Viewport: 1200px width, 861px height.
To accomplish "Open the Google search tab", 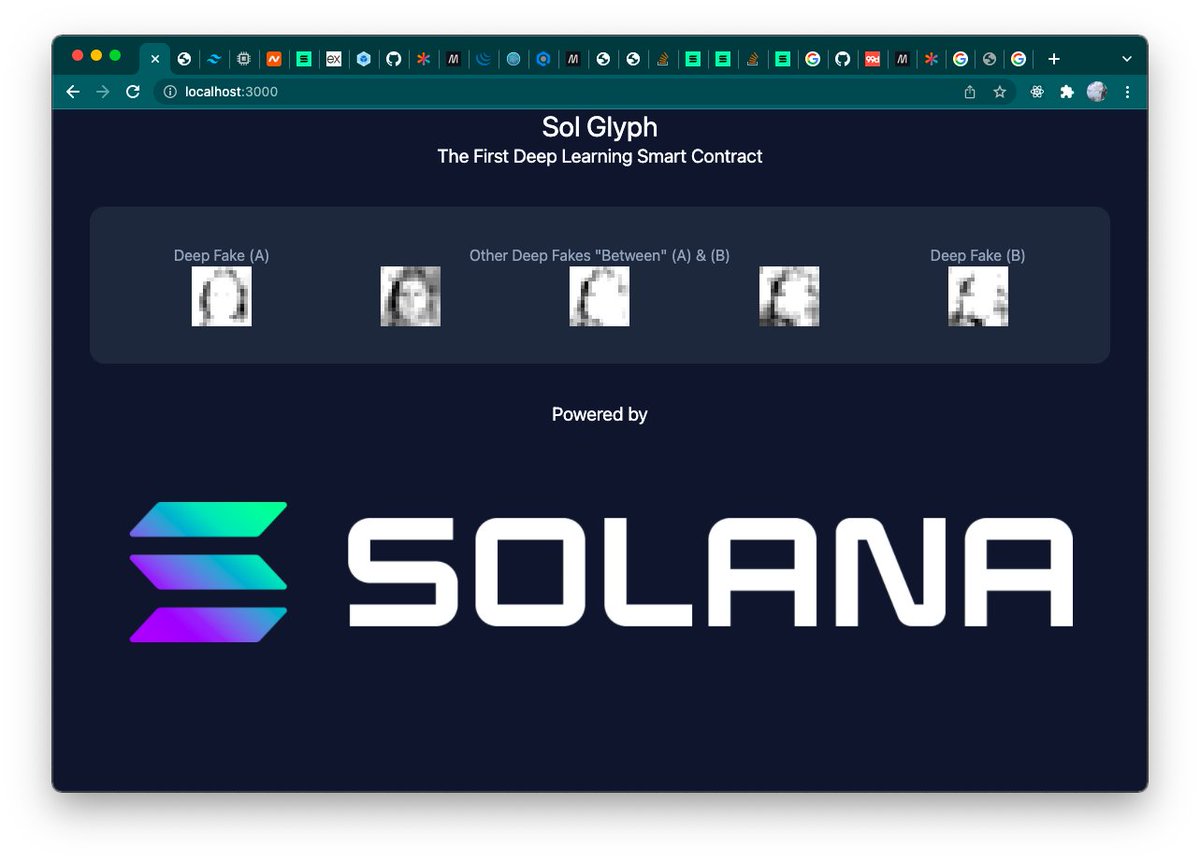I will pyautogui.click(x=813, y=59).
